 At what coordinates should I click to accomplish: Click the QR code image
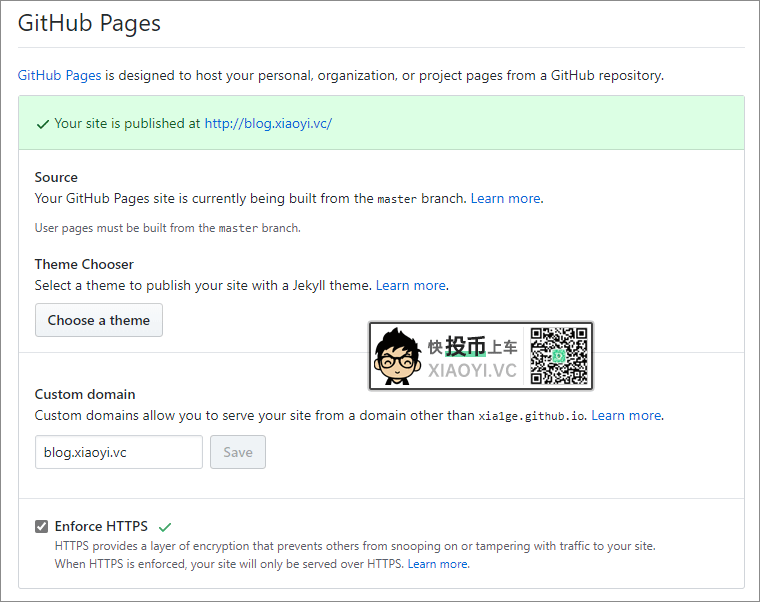pos(560,356)
